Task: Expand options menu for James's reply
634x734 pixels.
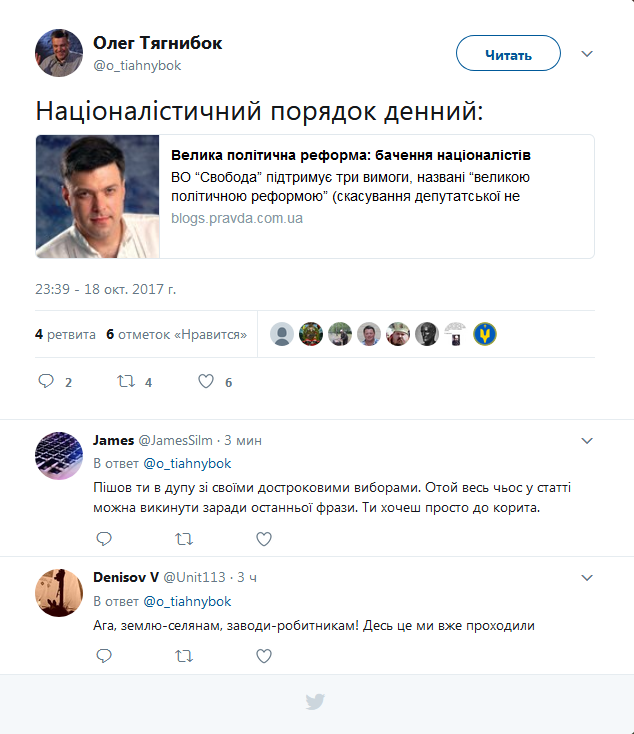Action: click(x=587, y=440)
